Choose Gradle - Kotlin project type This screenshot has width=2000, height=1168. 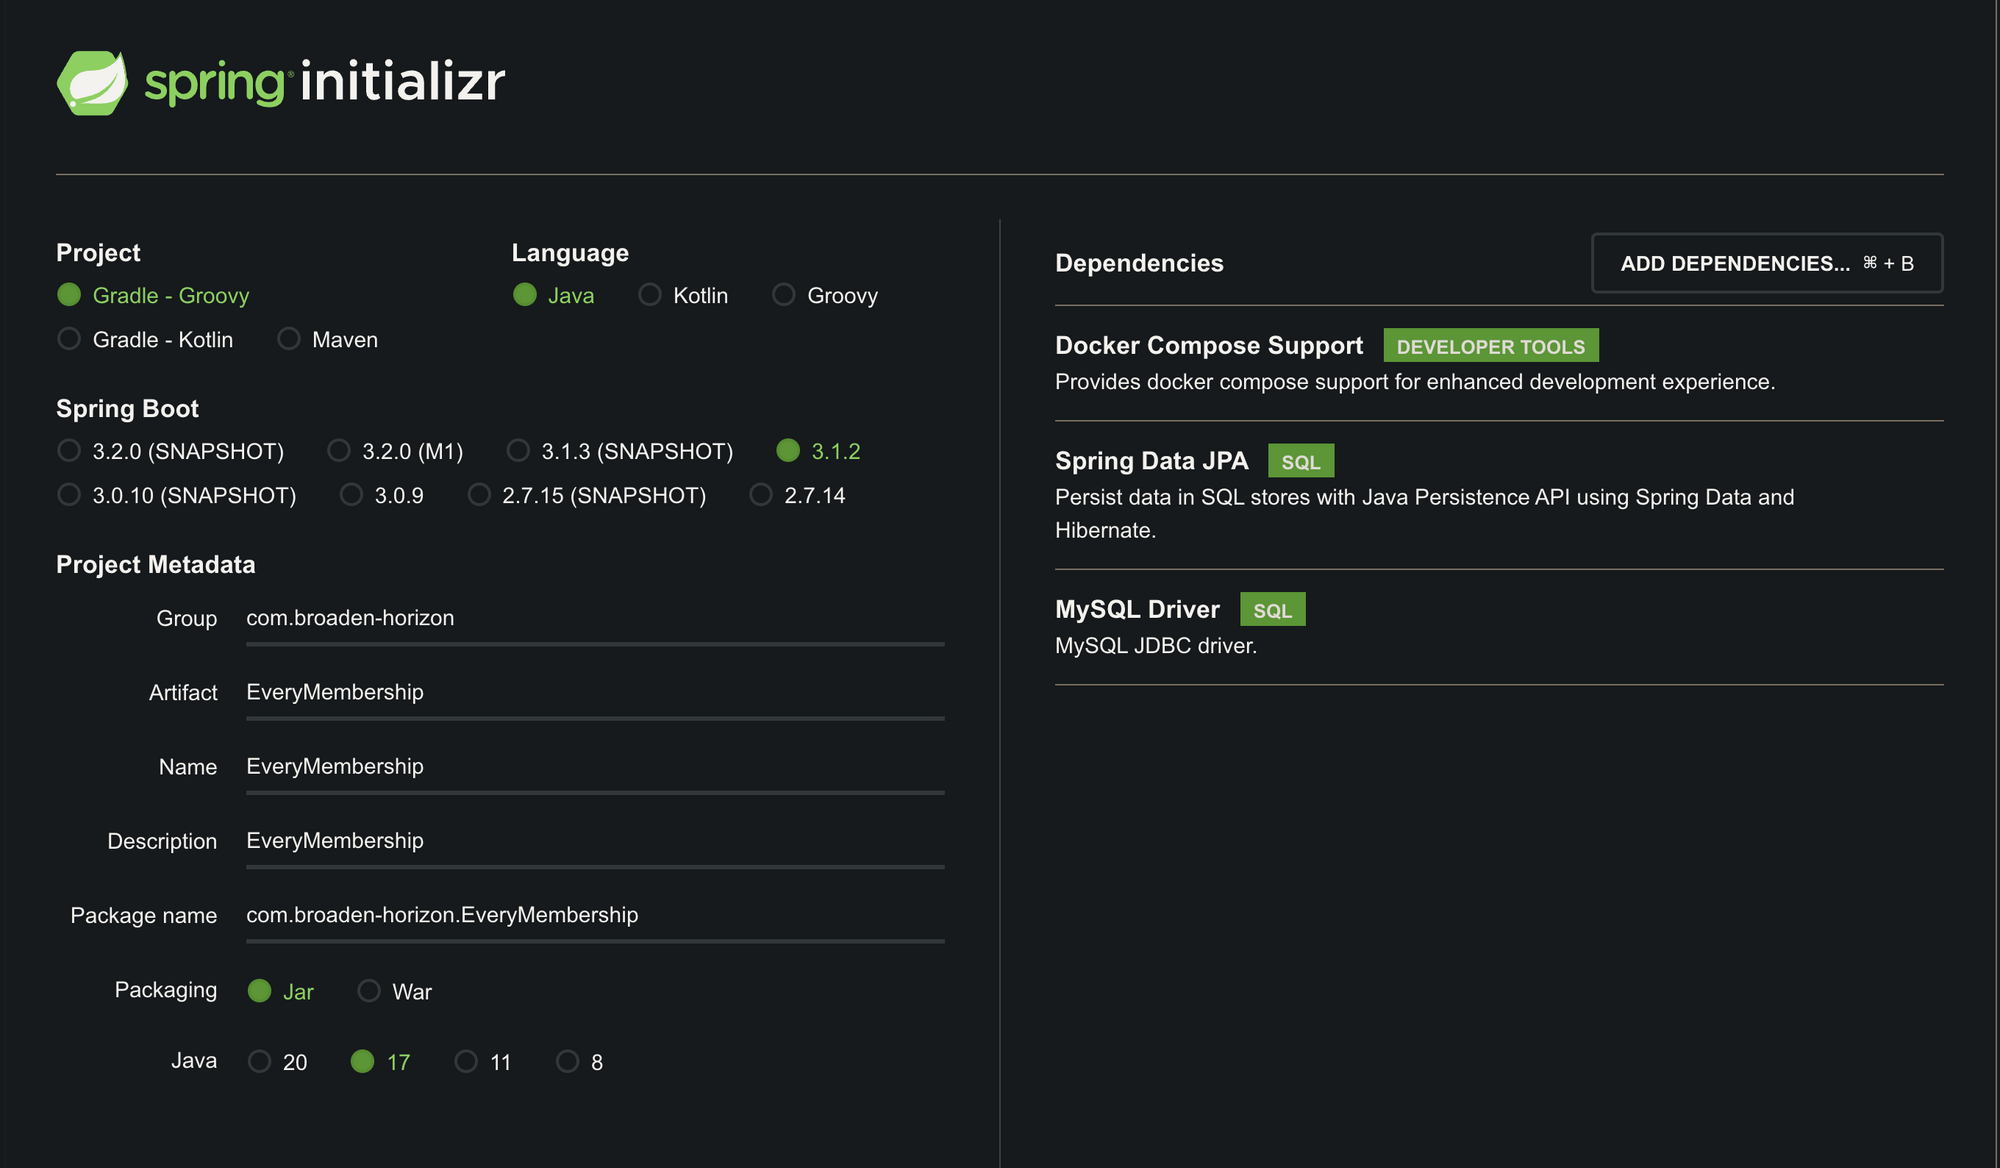coord(69,339)
